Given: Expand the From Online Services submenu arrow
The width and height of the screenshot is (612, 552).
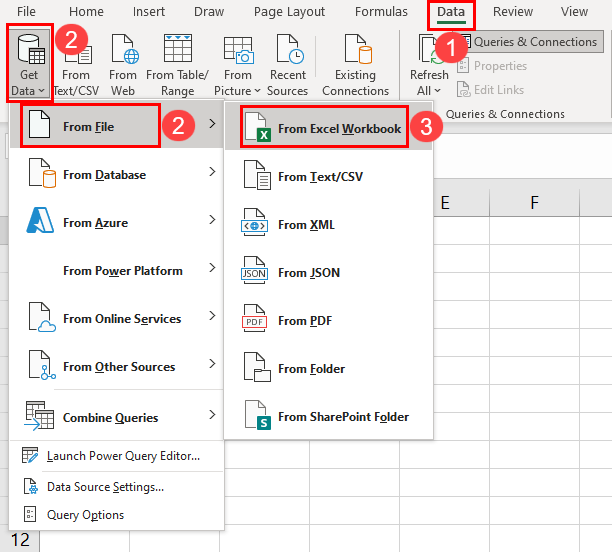Looking at the screenshot, I should click(212, 315).
